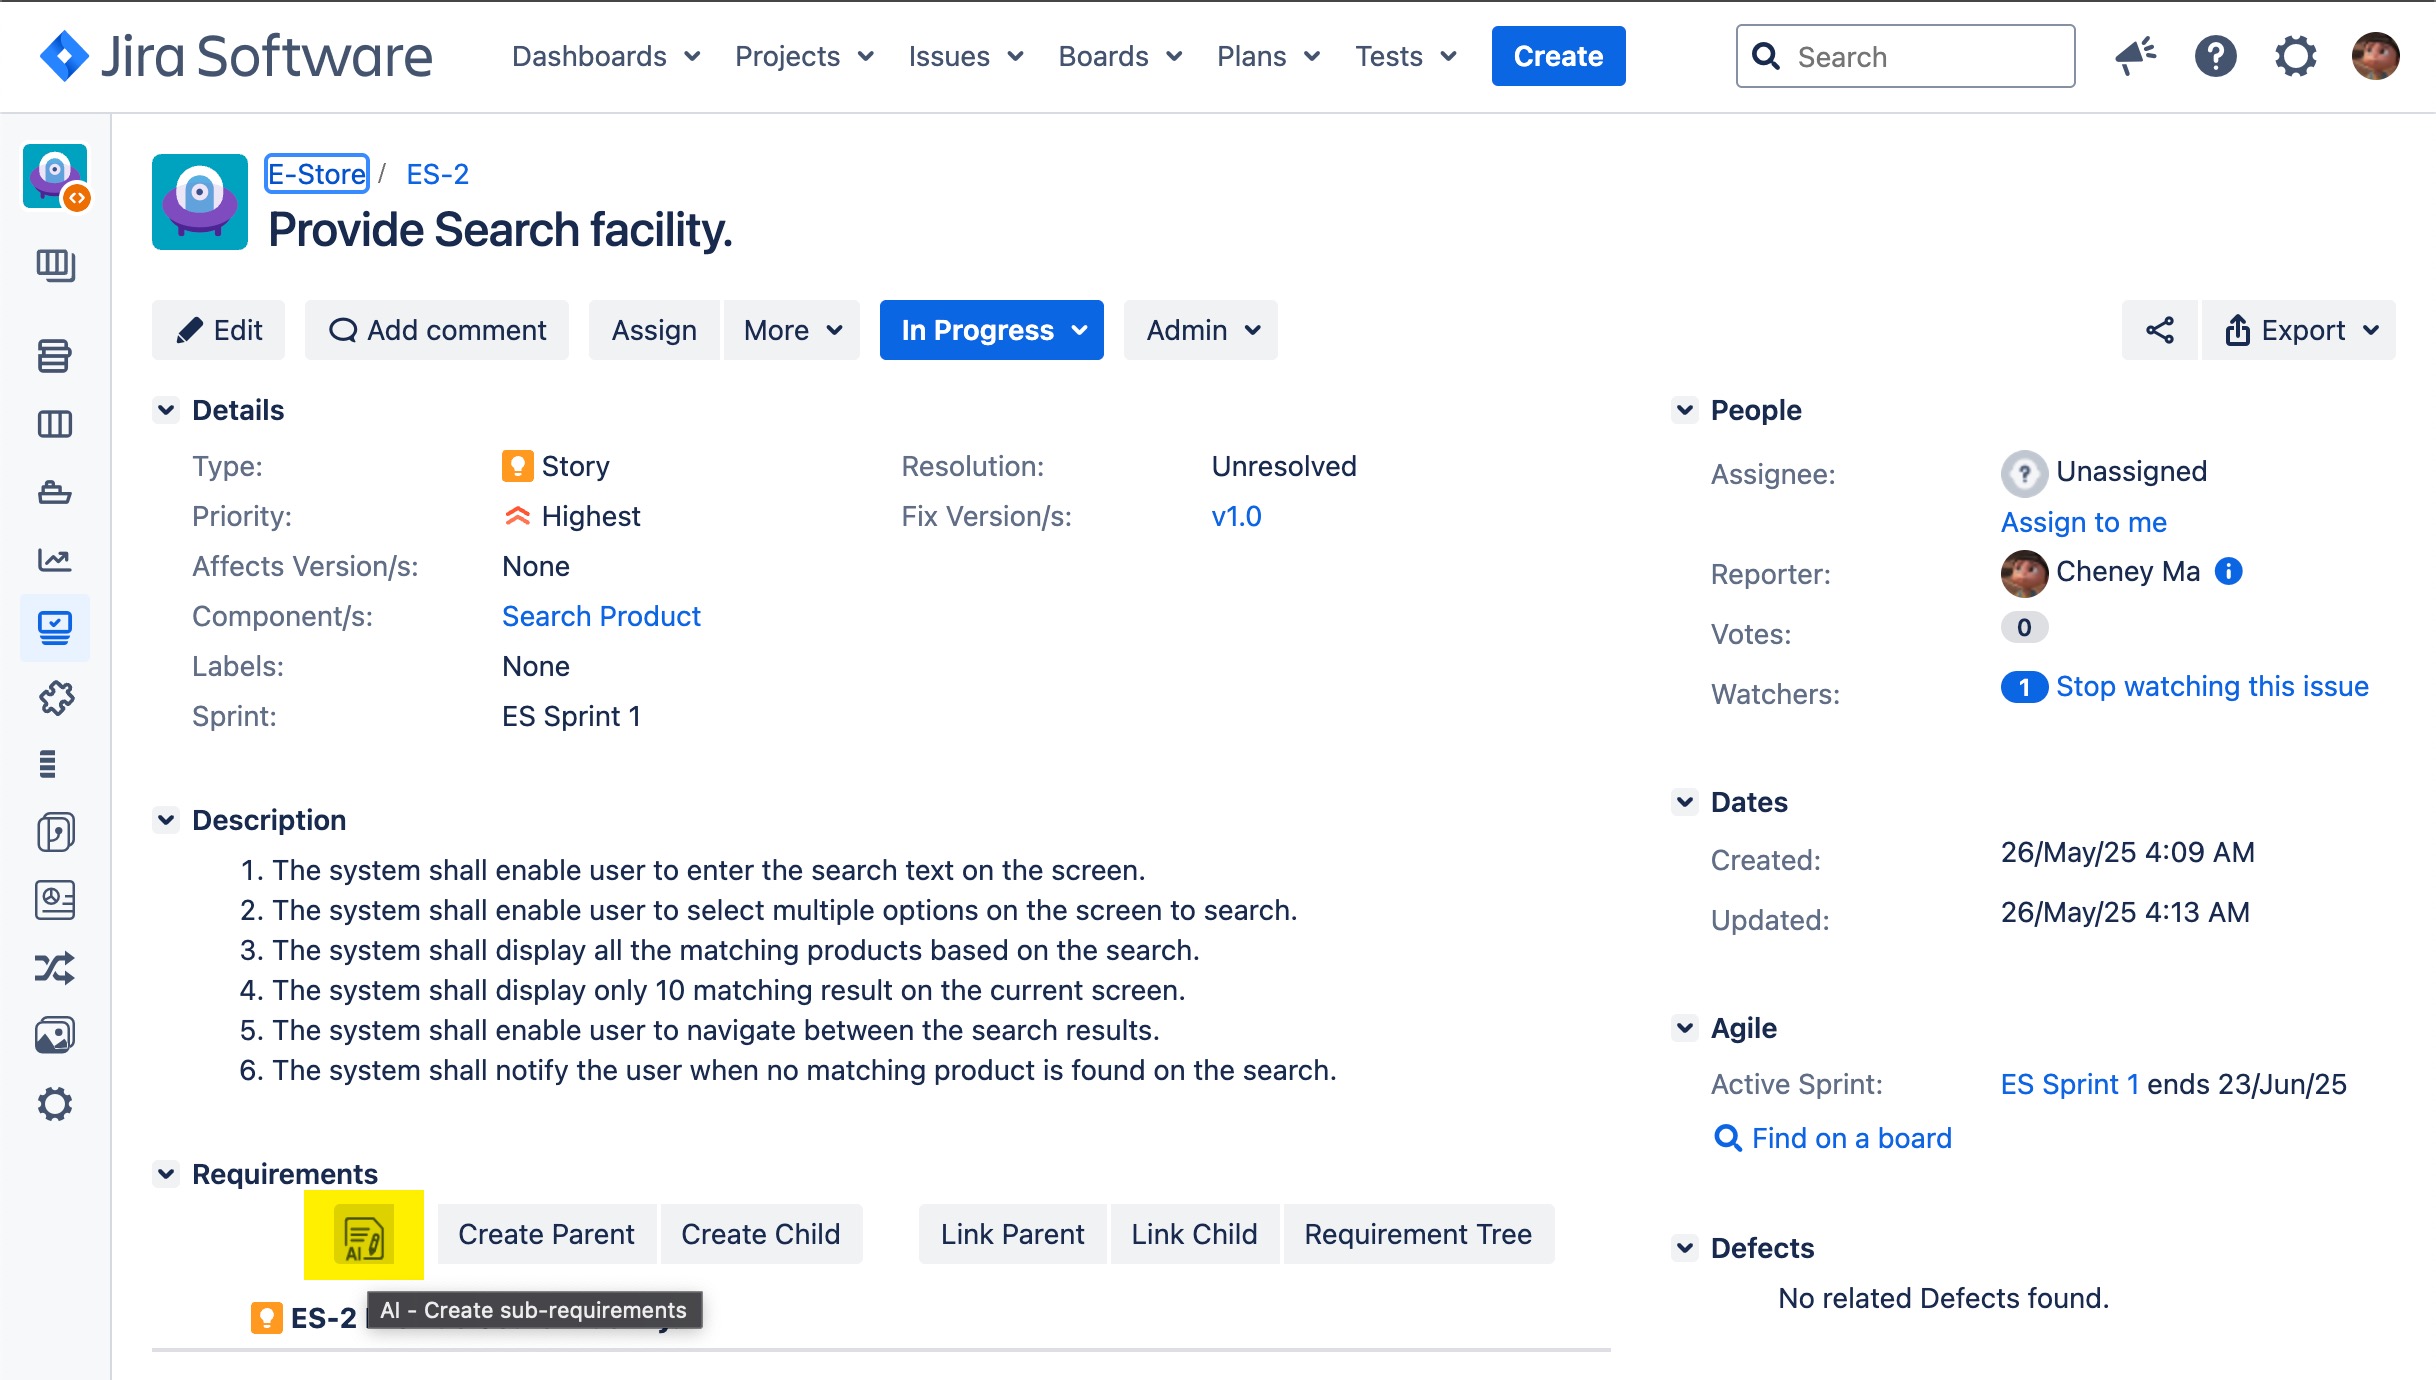2436x1380 pixels.
Task: Collapse the People section
Action: tap(1685, 410)
